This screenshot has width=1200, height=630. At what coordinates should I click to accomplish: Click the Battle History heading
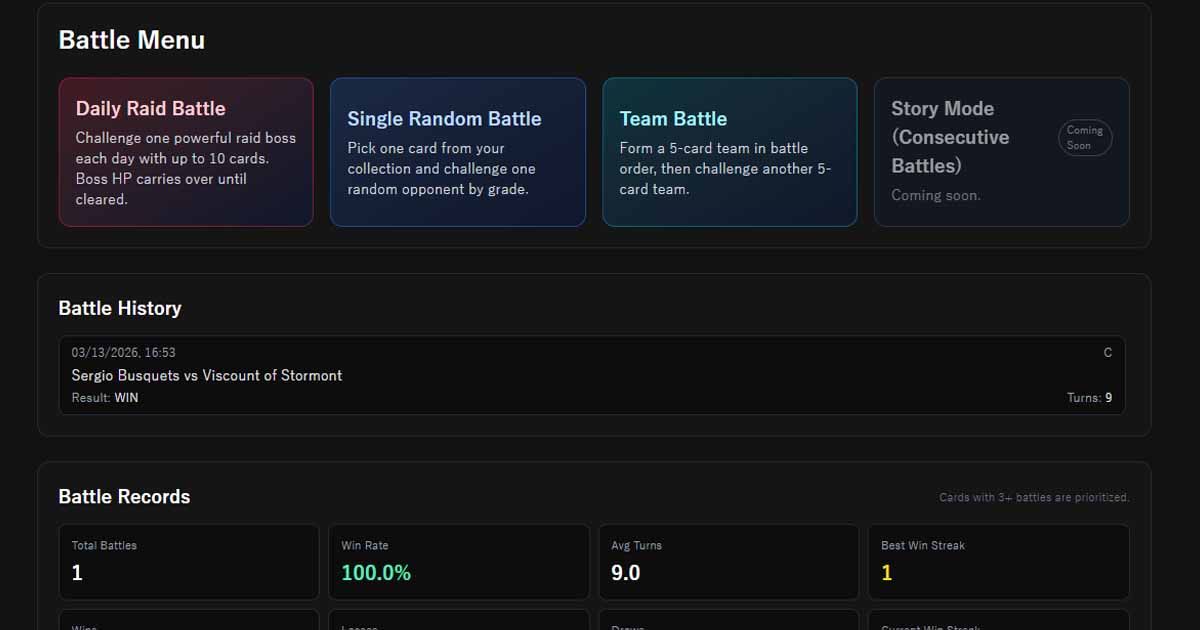(120, 308)
